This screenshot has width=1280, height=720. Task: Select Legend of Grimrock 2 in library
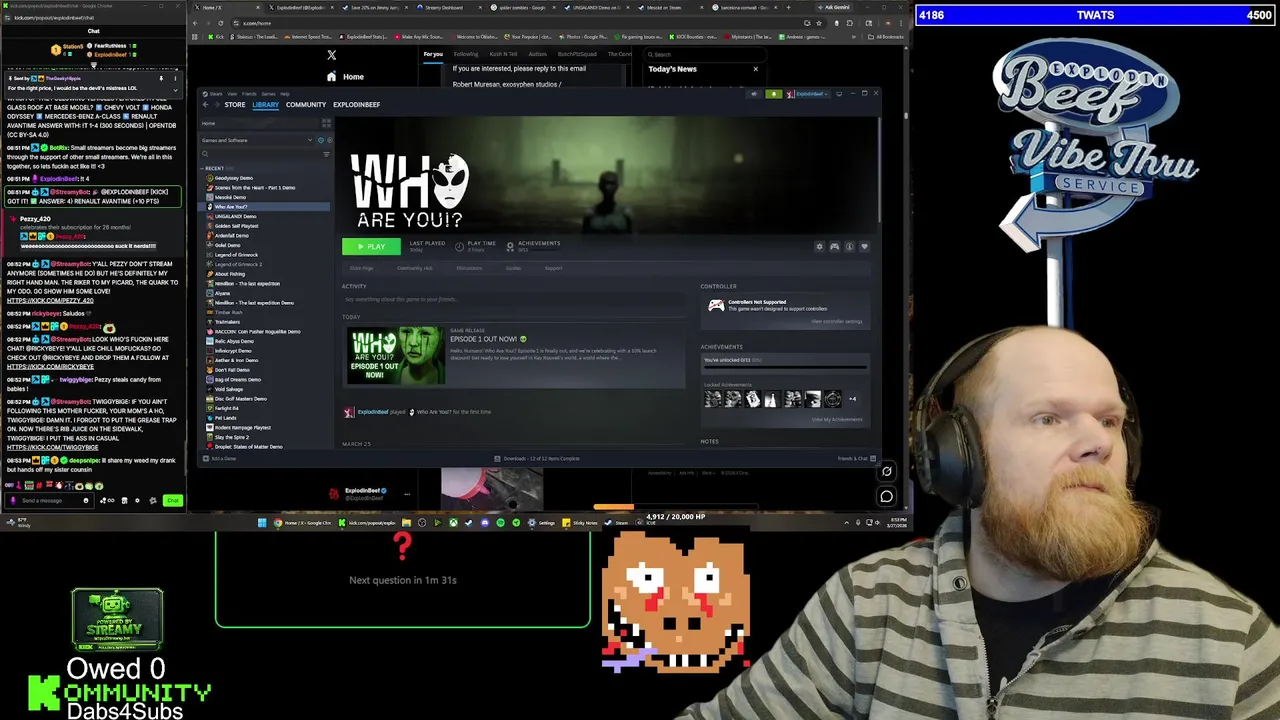[238, 264]
